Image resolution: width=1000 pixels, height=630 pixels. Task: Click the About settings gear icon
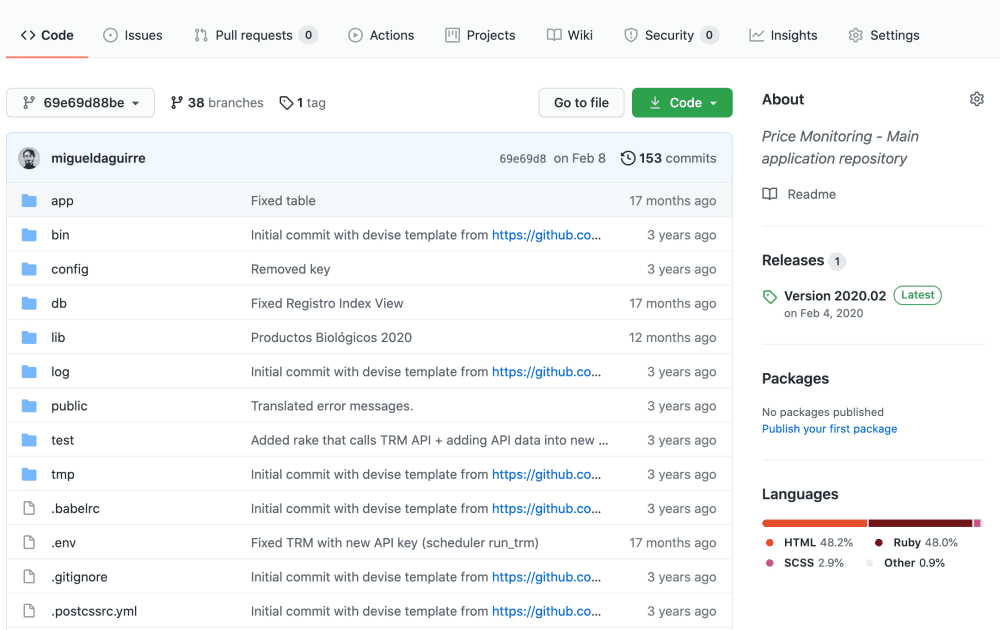pyautogui.click(x=977, y=99)
